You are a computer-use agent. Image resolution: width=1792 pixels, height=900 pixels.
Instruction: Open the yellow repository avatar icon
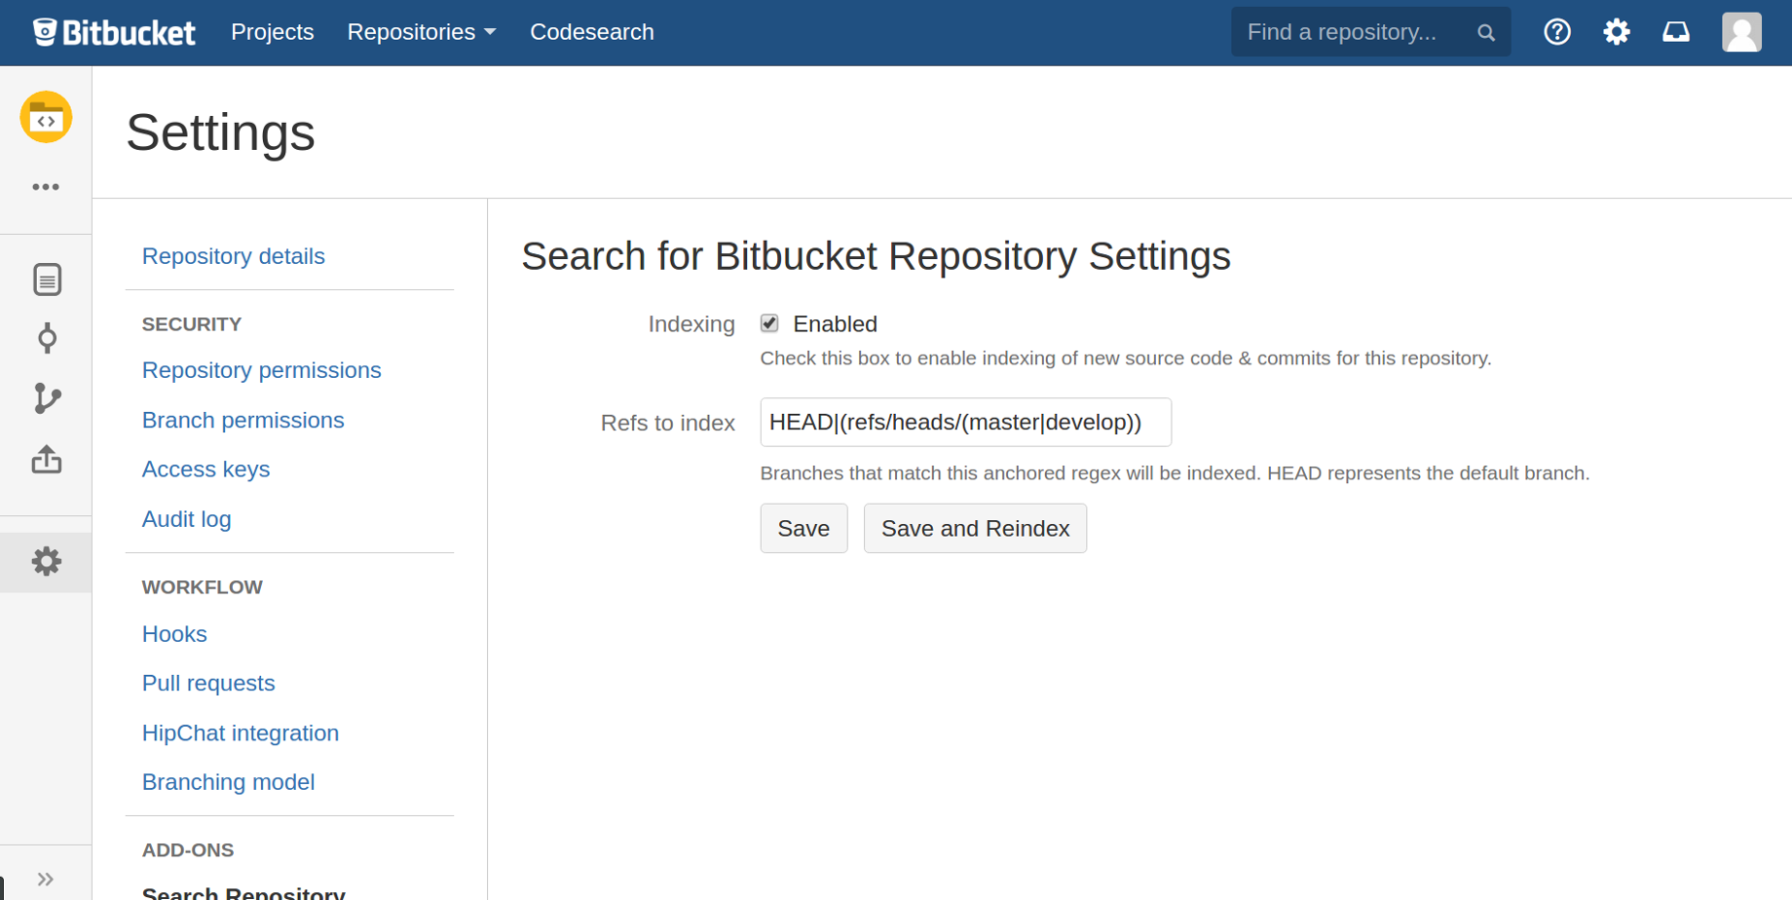[46, 118]
